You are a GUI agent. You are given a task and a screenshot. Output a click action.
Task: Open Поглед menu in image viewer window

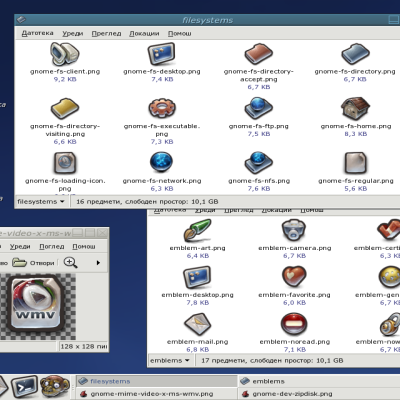[52, 246]
